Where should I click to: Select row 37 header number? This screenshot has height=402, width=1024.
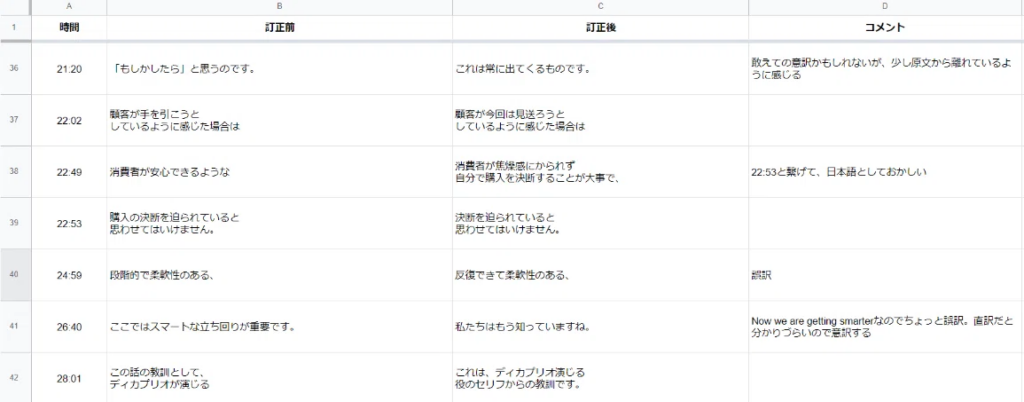point(15,120)
